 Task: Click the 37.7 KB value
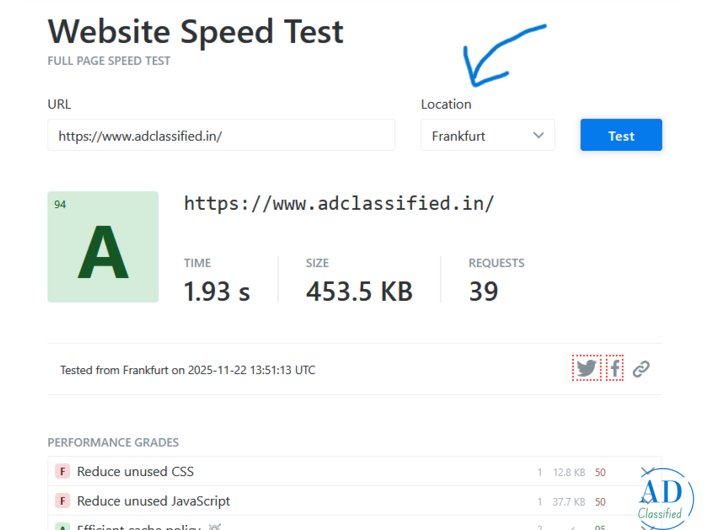pos(569,502)
